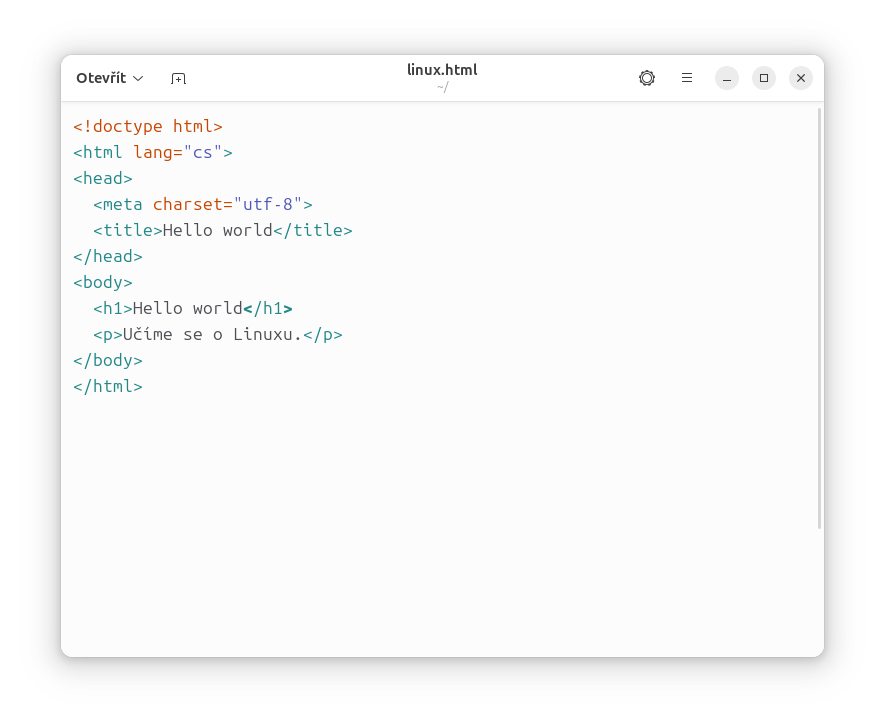Click the linux.html title in the header bar
885x724 pixels.
click(442, 70)
